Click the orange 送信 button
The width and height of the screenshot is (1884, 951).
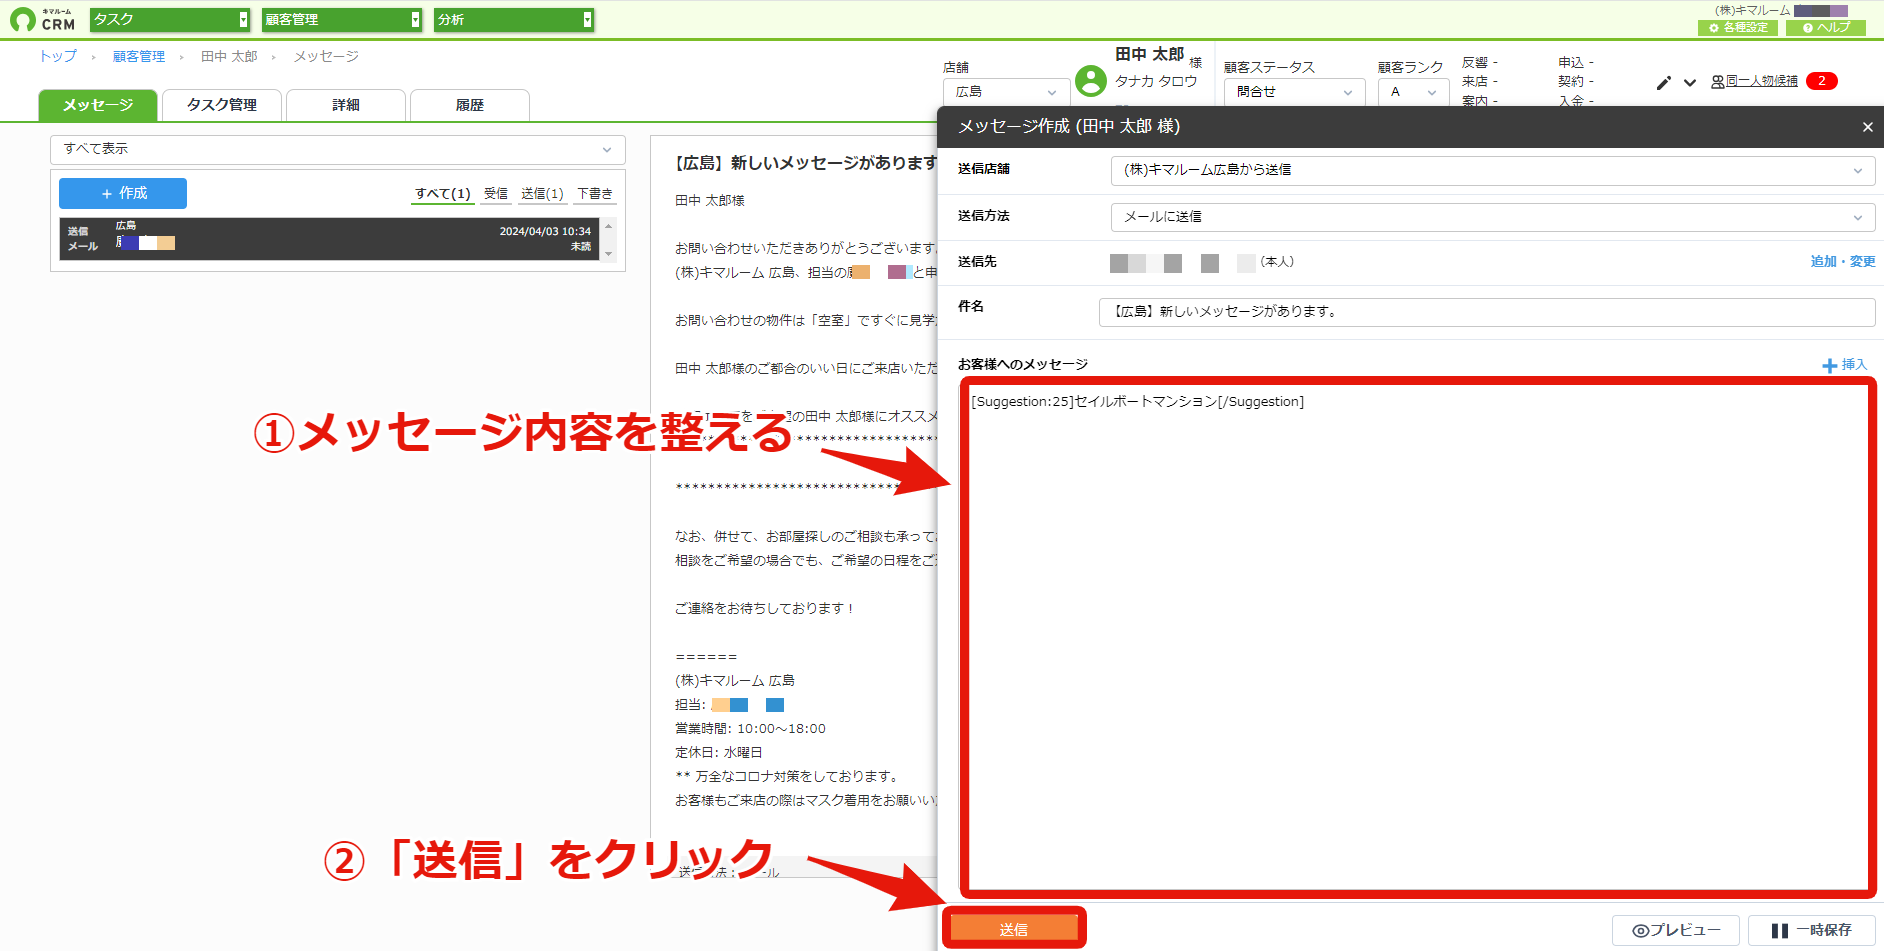click(1014, 929)
